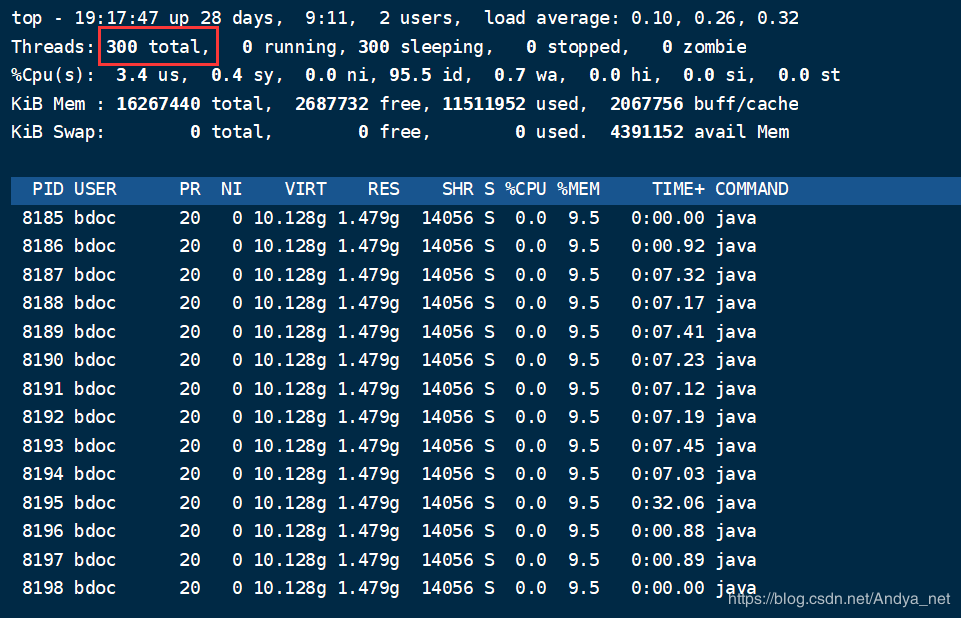This screenshot has width=961, height=618.
Task: Click the VIRT column header
Action: point(305,189)
